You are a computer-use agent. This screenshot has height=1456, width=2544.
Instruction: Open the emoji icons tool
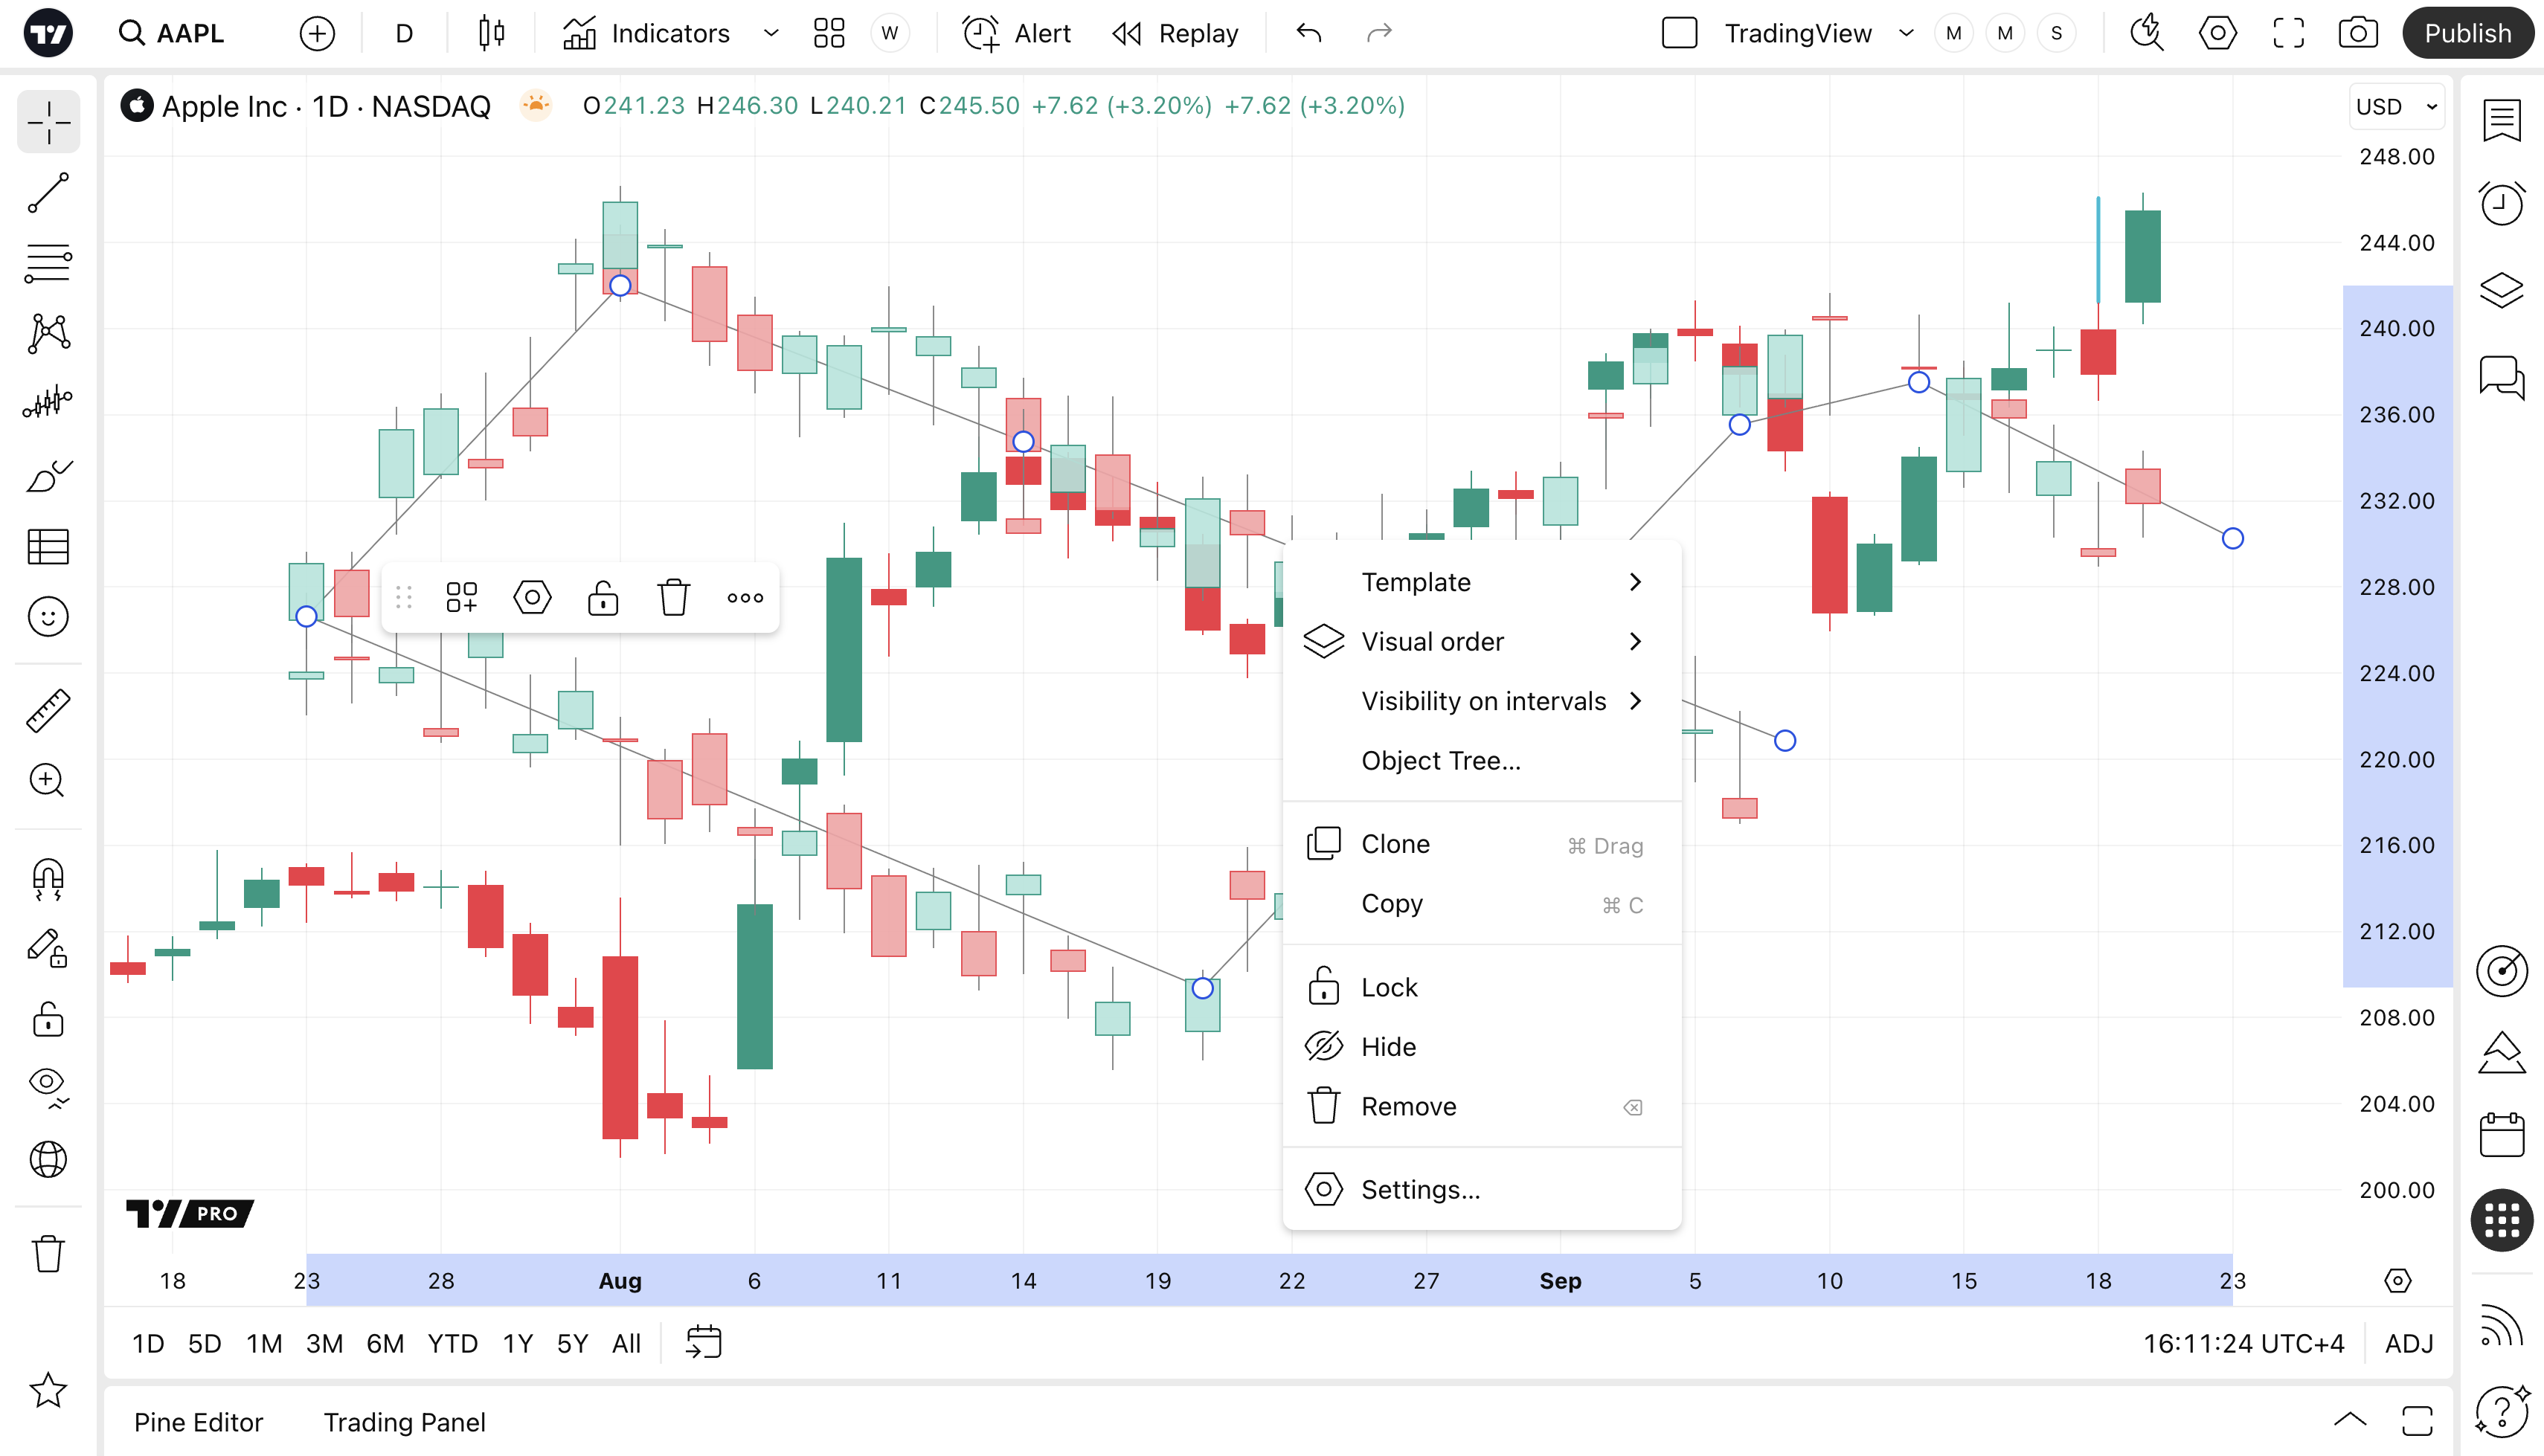48,617
